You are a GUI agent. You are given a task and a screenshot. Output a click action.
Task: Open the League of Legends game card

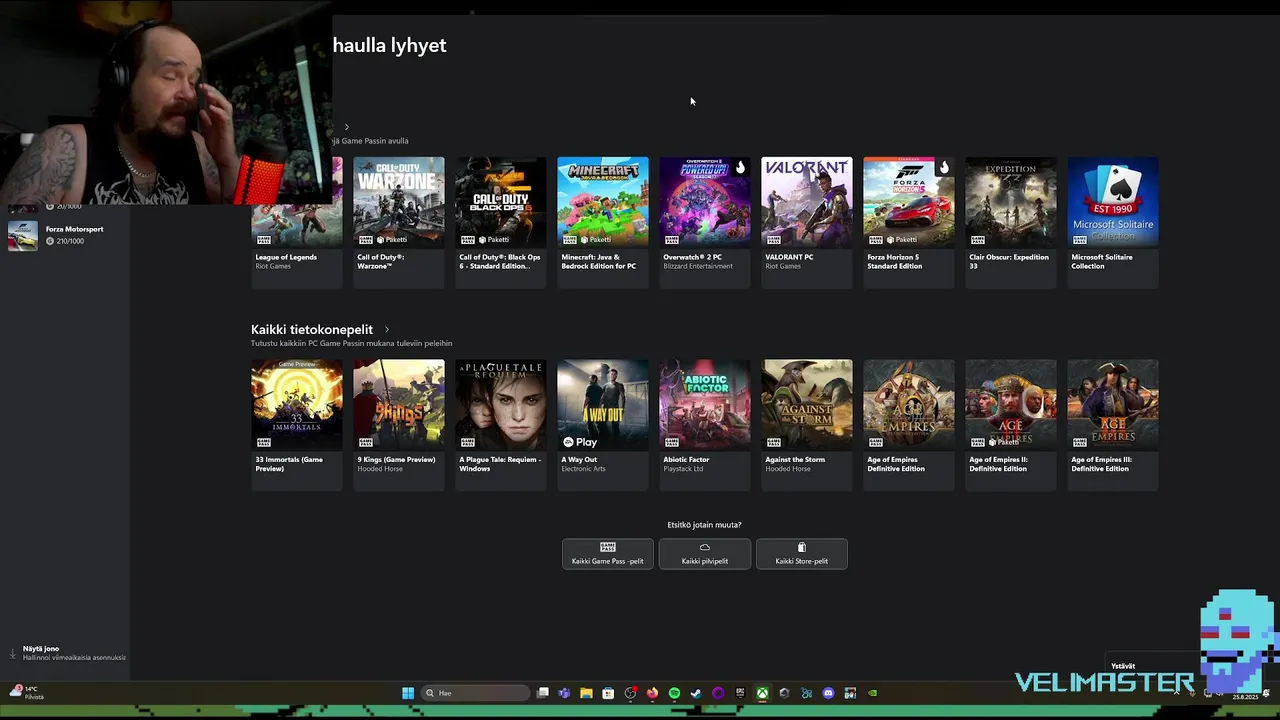pyautogui.click(x=297, y=223)
